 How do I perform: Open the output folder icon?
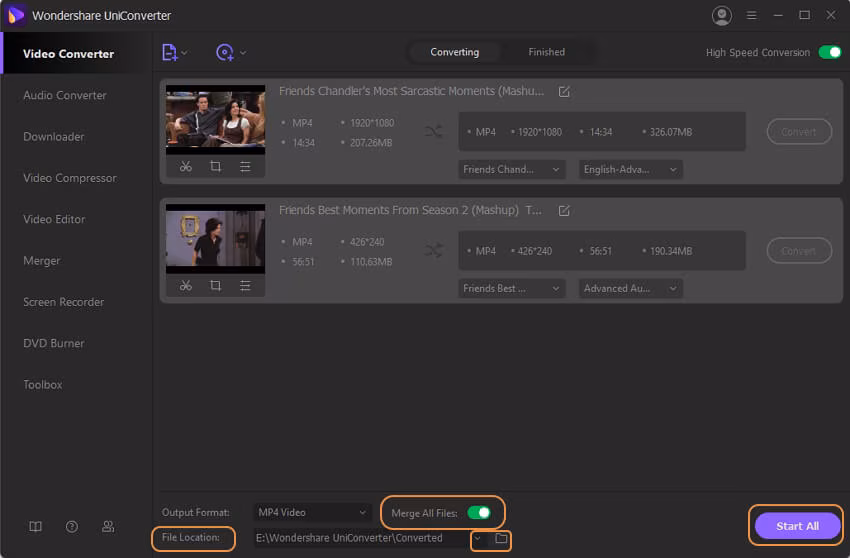coord(501,538)
